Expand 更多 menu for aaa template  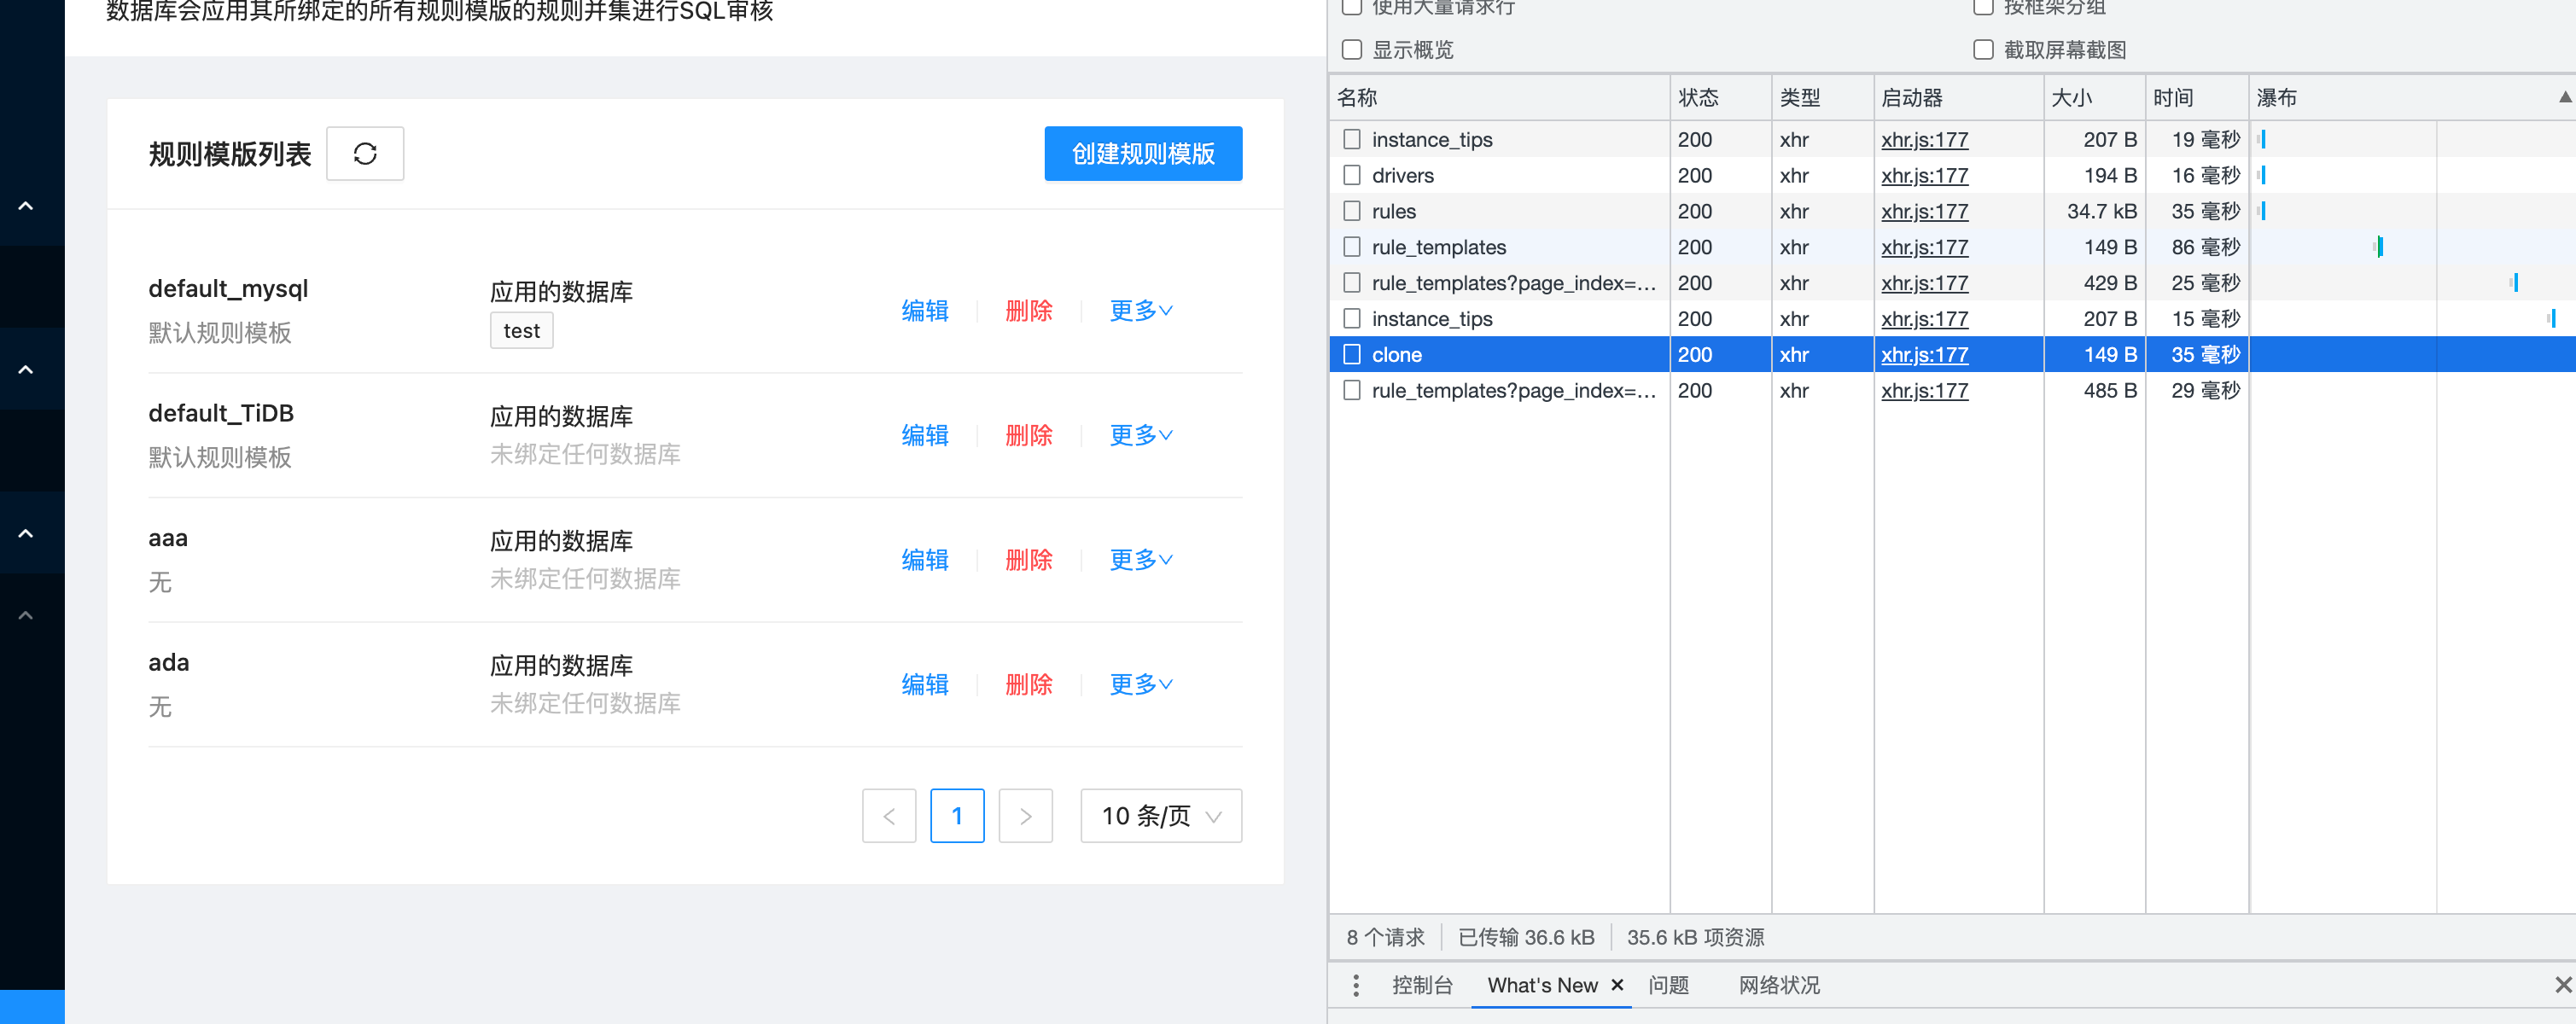(x=1139, y=560)
